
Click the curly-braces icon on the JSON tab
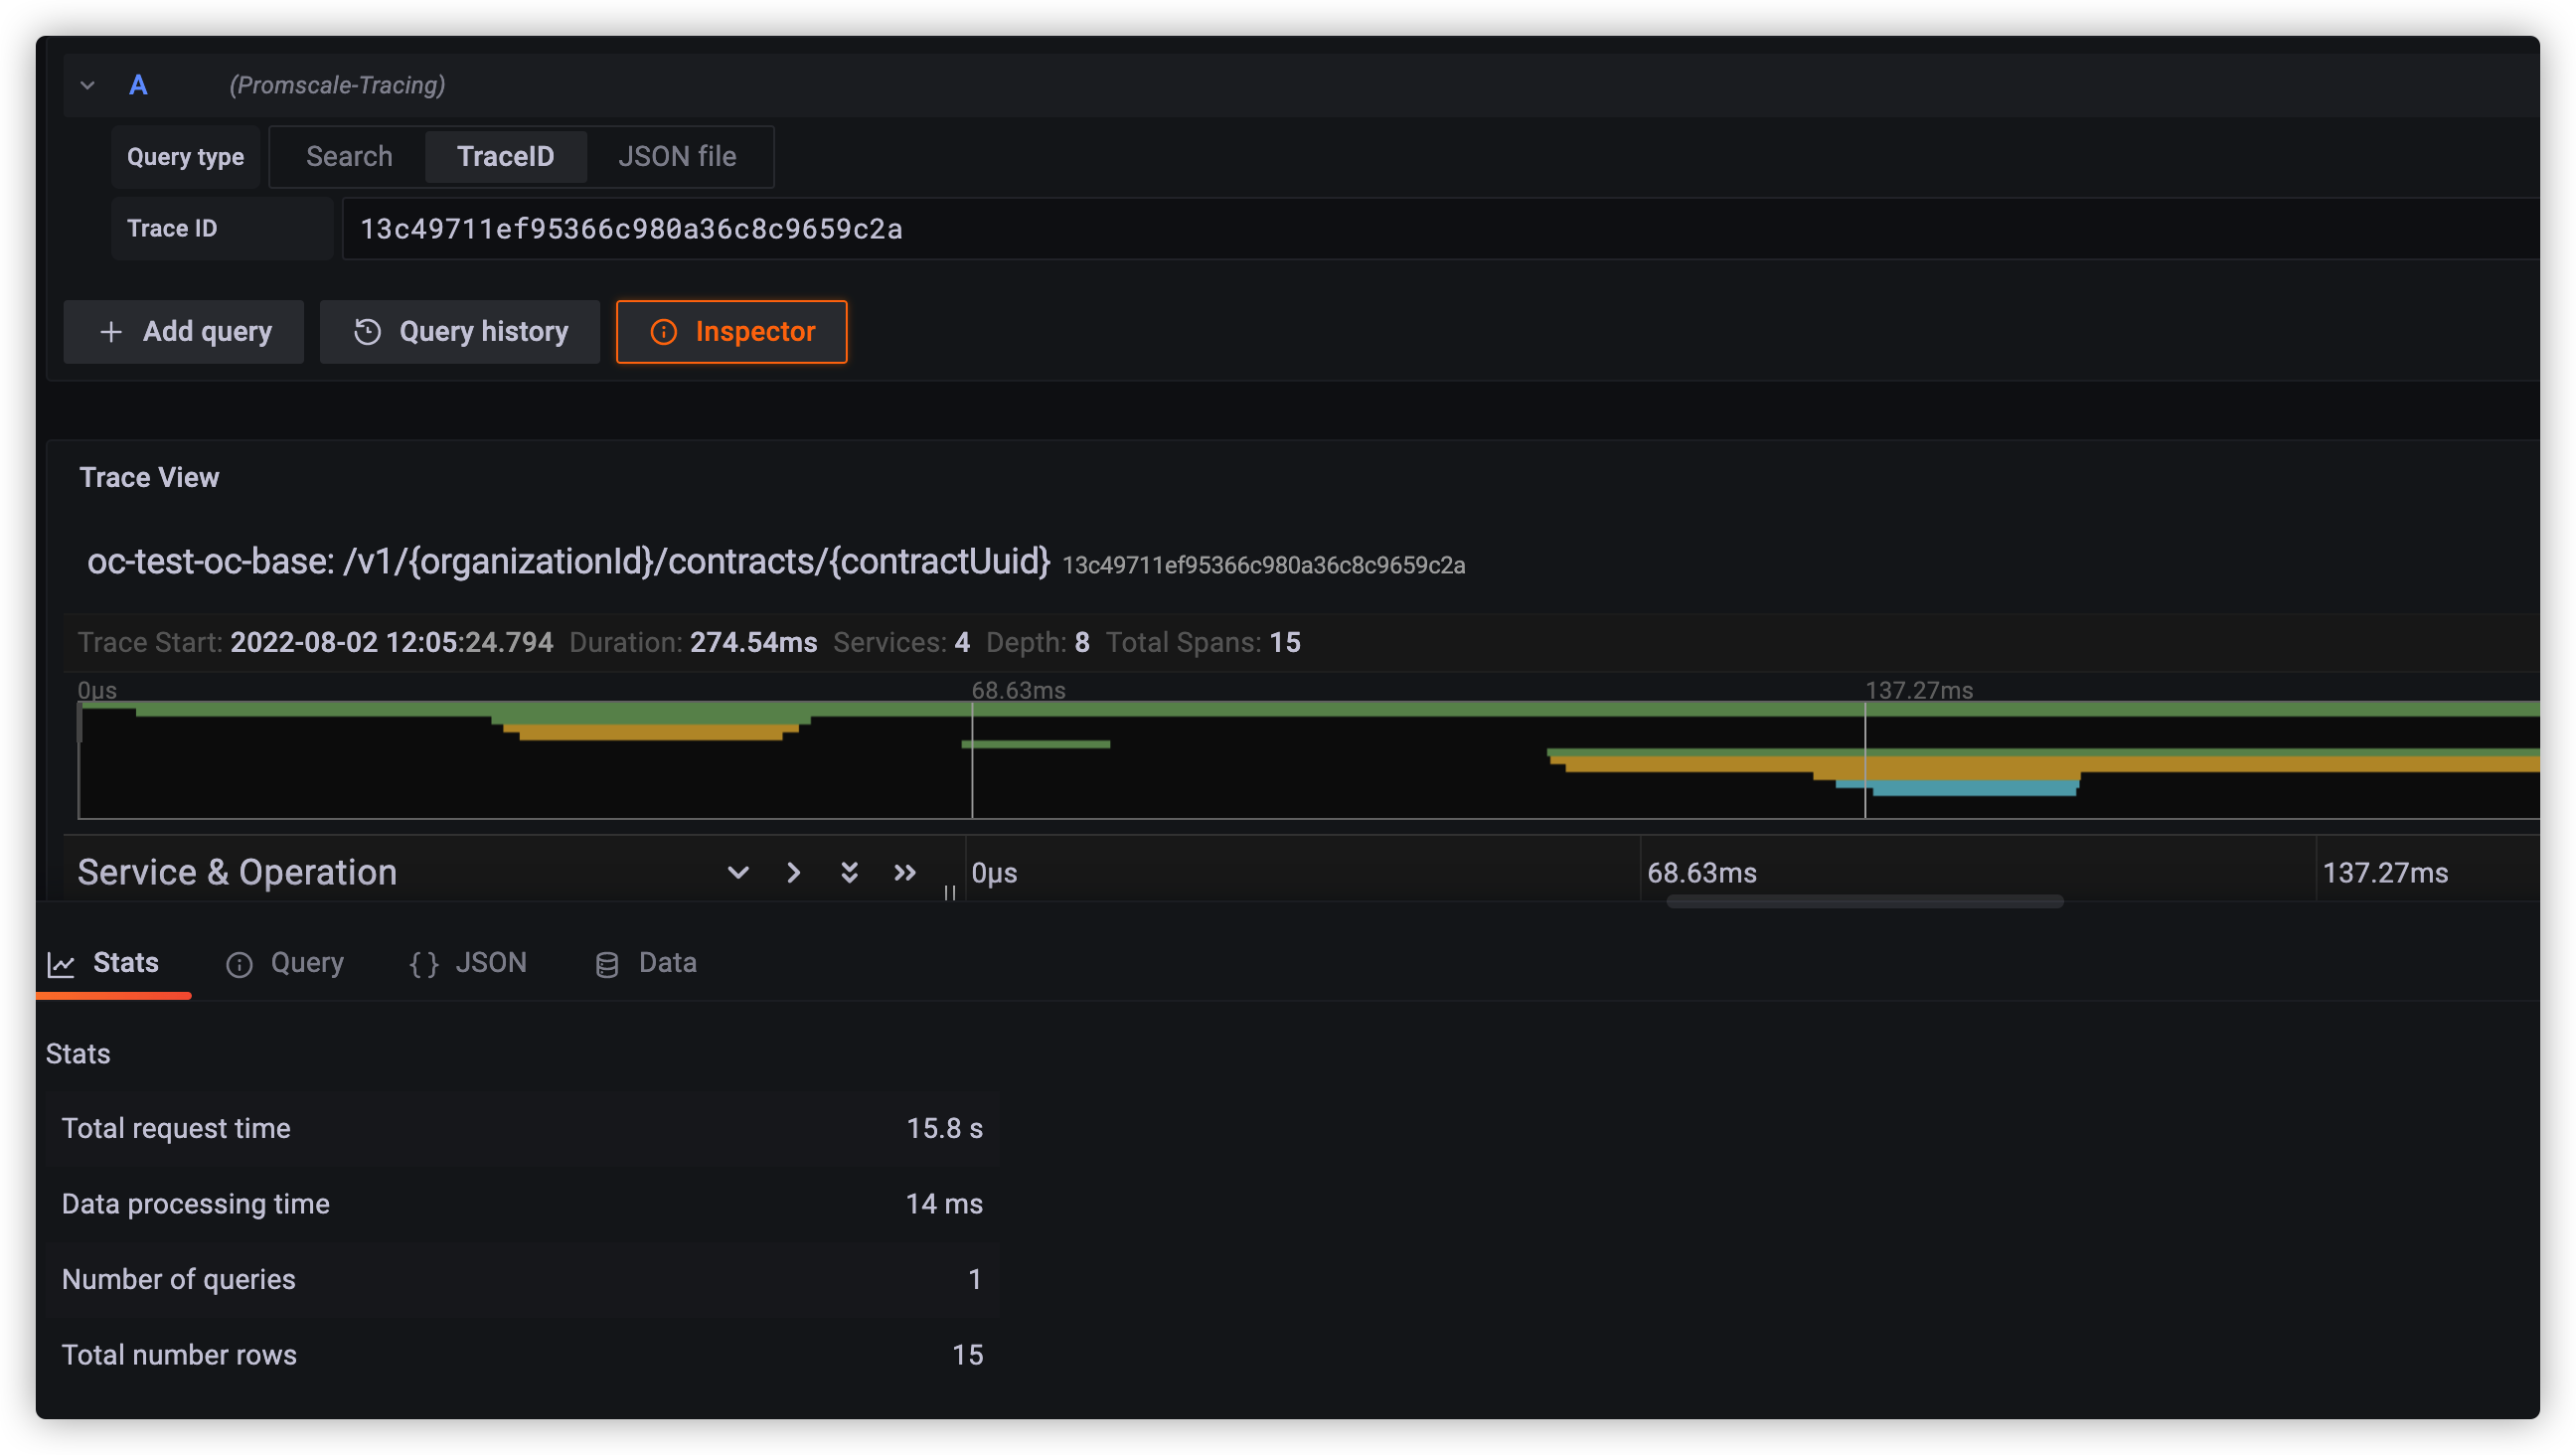pyautogui.click(x=423, y=963)
